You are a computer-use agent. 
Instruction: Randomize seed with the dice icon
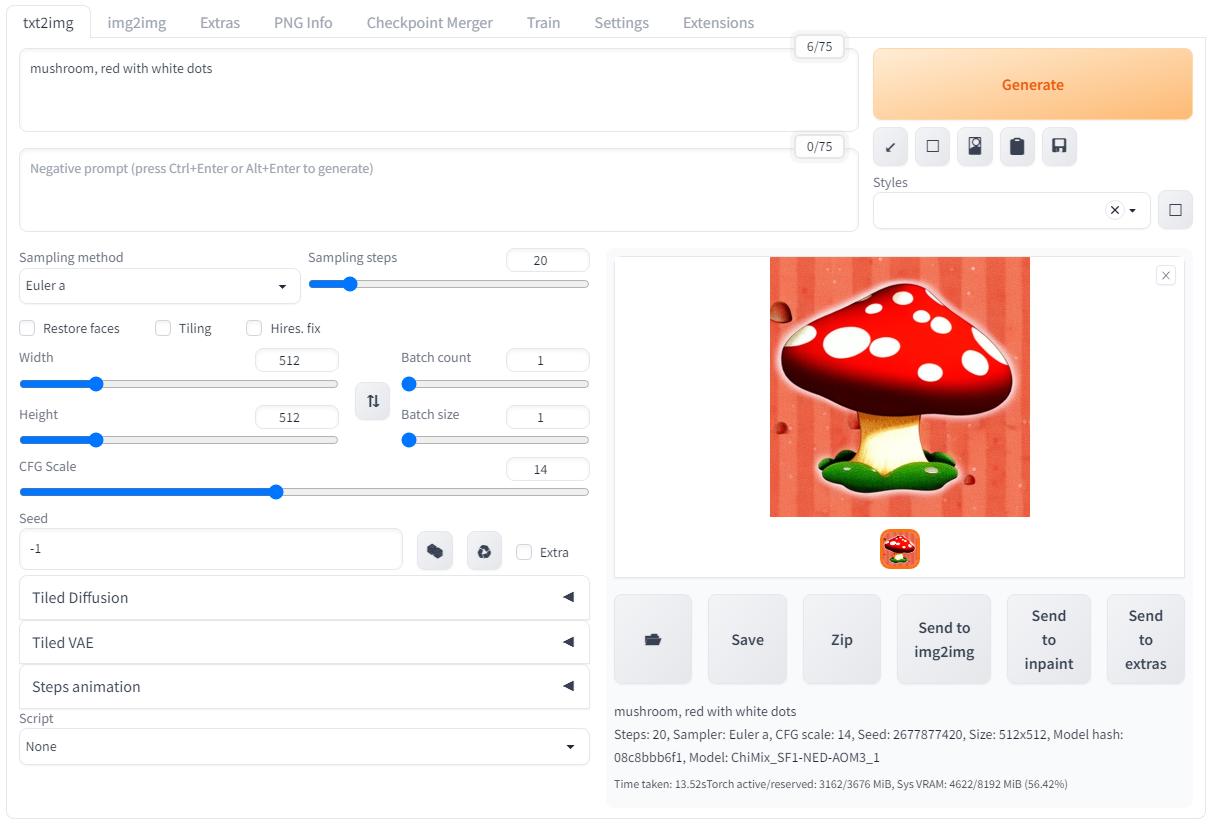(434, 551)
